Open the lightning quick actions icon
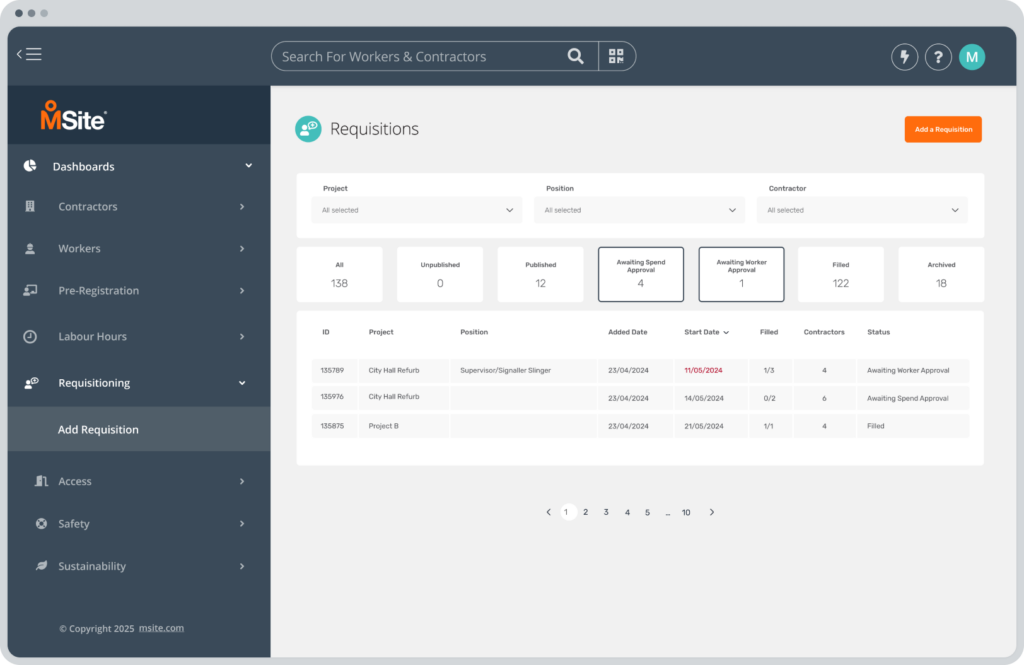 (904, 57)
